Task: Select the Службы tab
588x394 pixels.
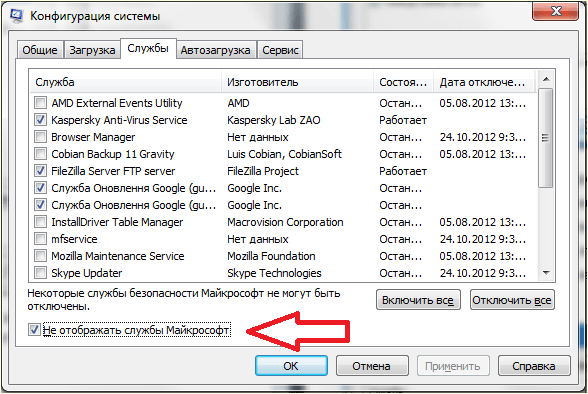Action: 148,48
